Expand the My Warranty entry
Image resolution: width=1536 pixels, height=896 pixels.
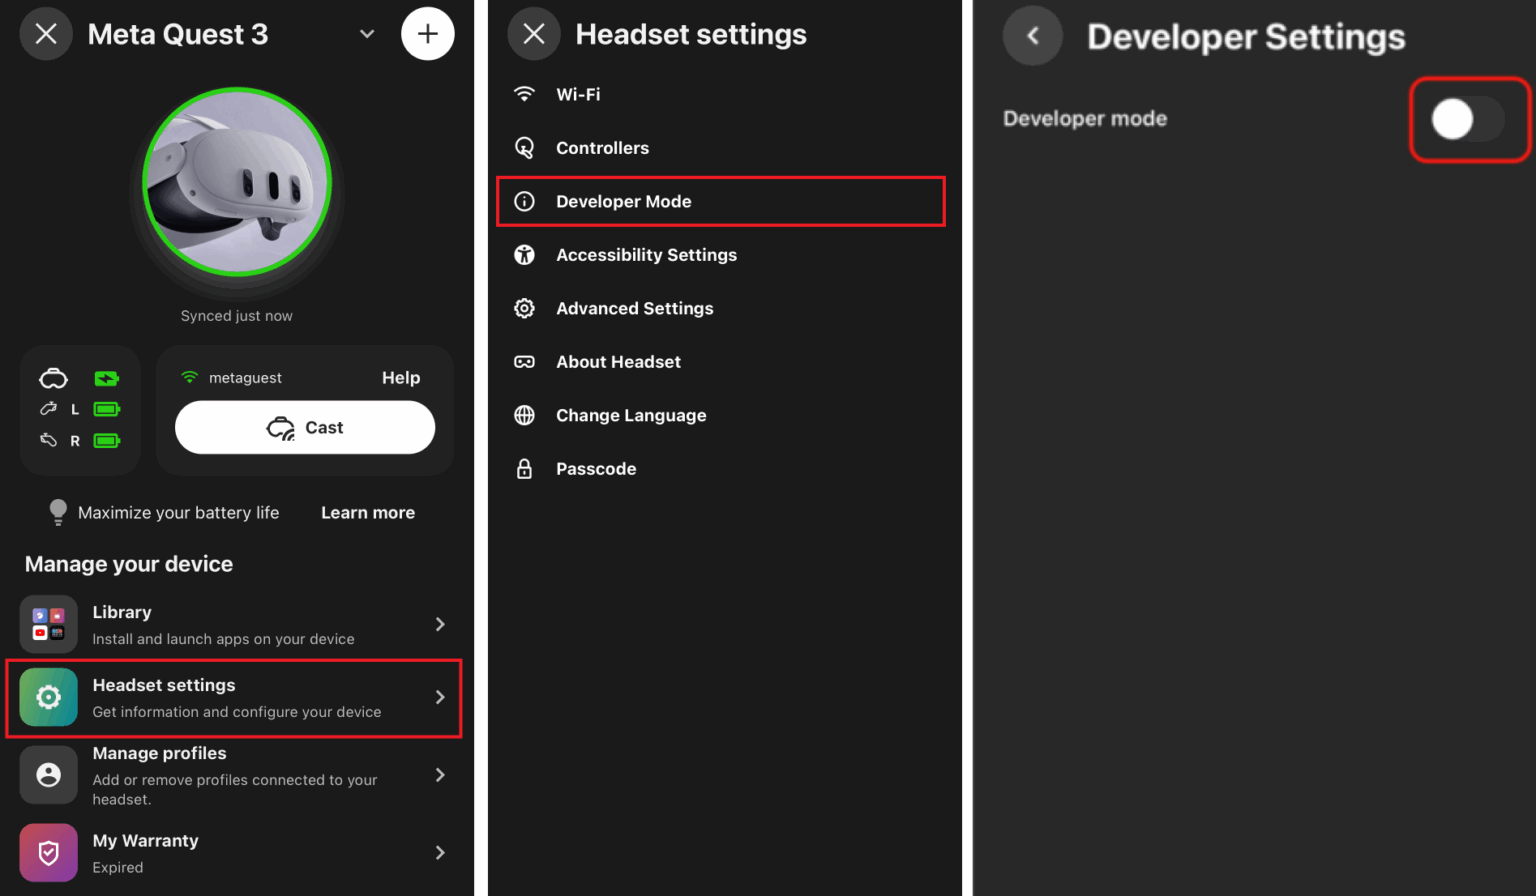click(440, 852)
